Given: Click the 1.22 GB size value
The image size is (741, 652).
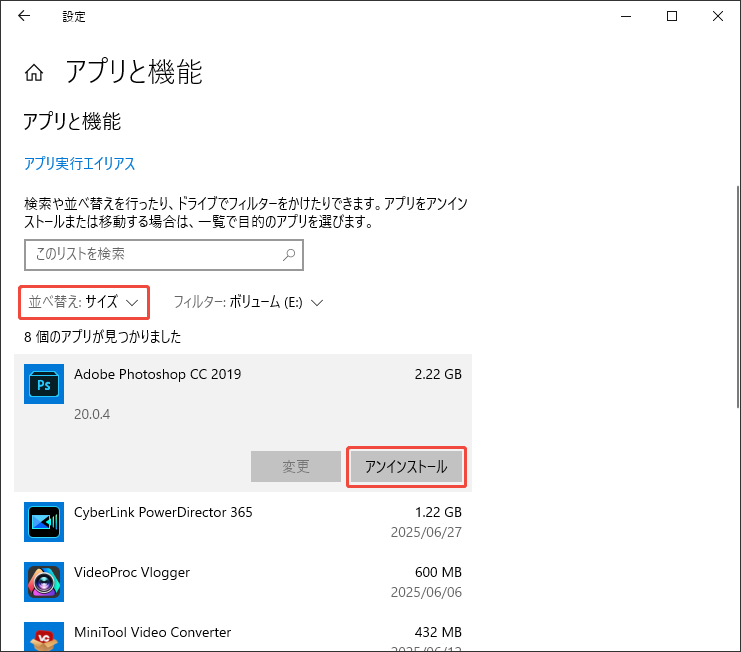Looking at the screenshot, I should coord(438,512).
